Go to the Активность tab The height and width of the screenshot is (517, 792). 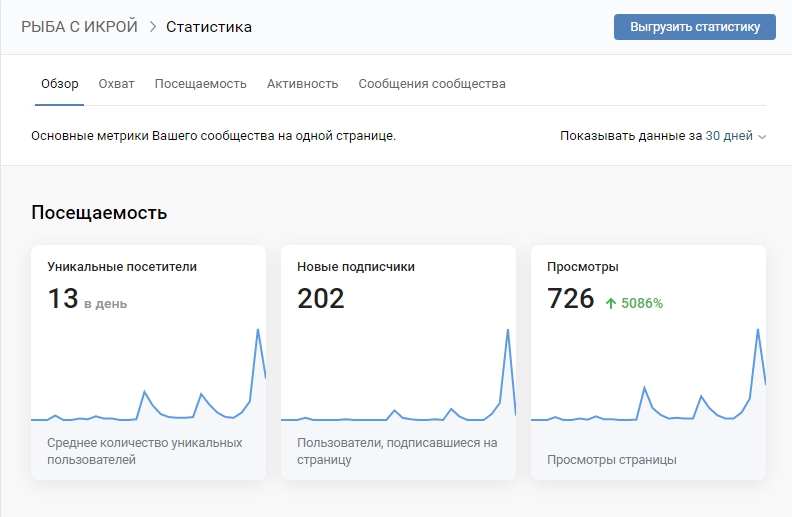pos(303,84)
